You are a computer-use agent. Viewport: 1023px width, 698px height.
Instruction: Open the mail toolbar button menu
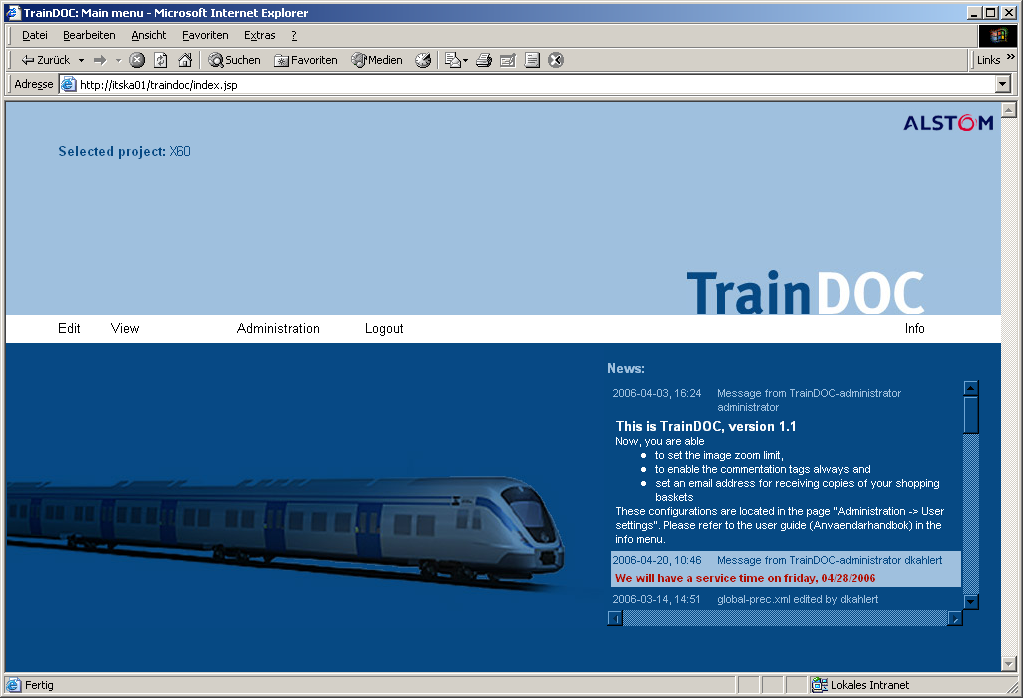pos(456,60)
